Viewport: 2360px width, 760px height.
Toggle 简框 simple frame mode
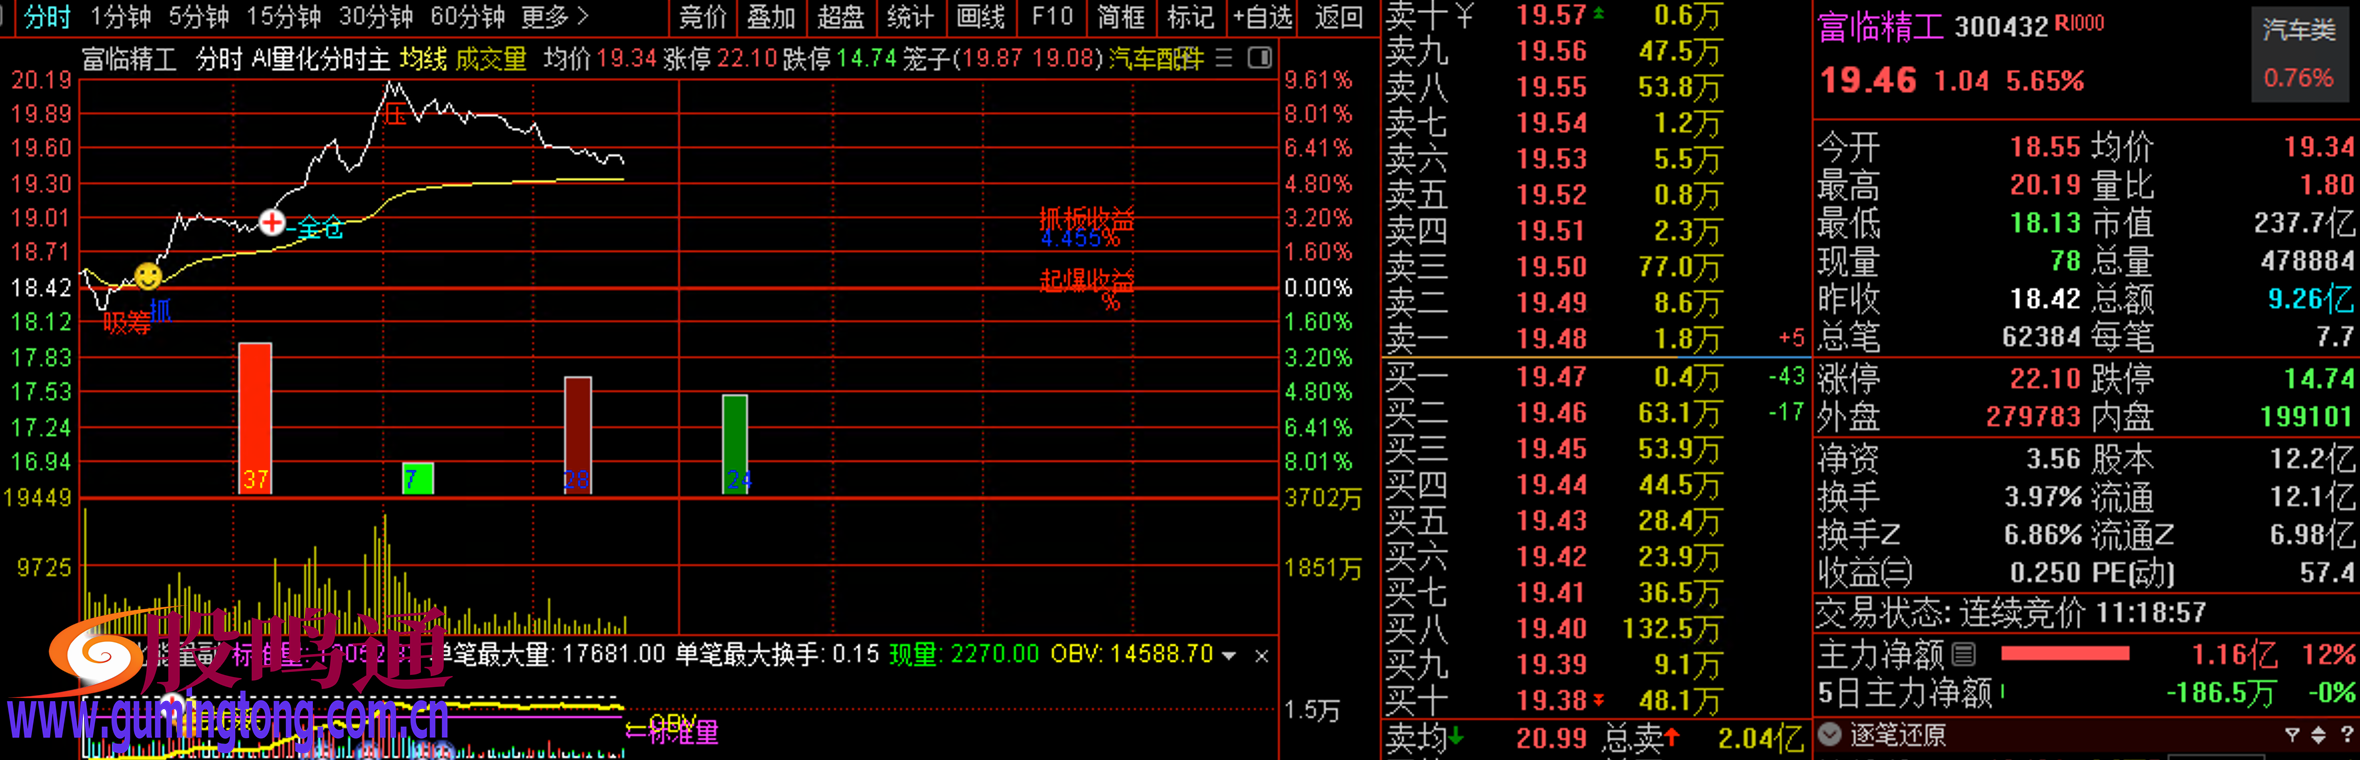pyautogui.click(x=1120, y=17)
